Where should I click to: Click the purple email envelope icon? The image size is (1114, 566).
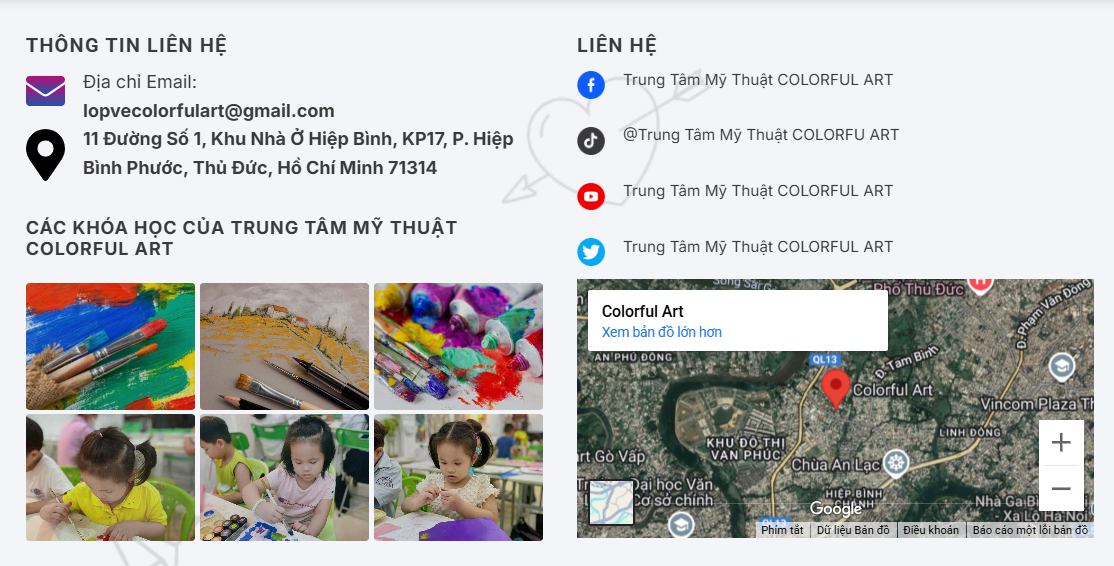pyautogui.click(x=45, y=91)
